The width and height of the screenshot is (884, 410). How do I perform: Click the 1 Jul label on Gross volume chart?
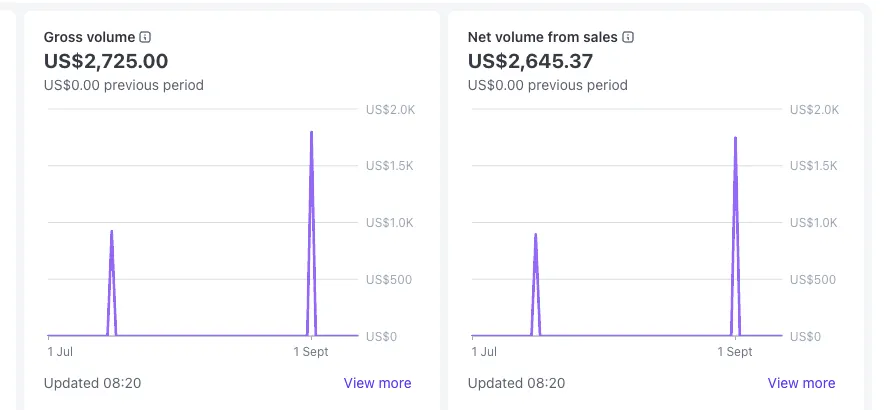coord(60,352)
